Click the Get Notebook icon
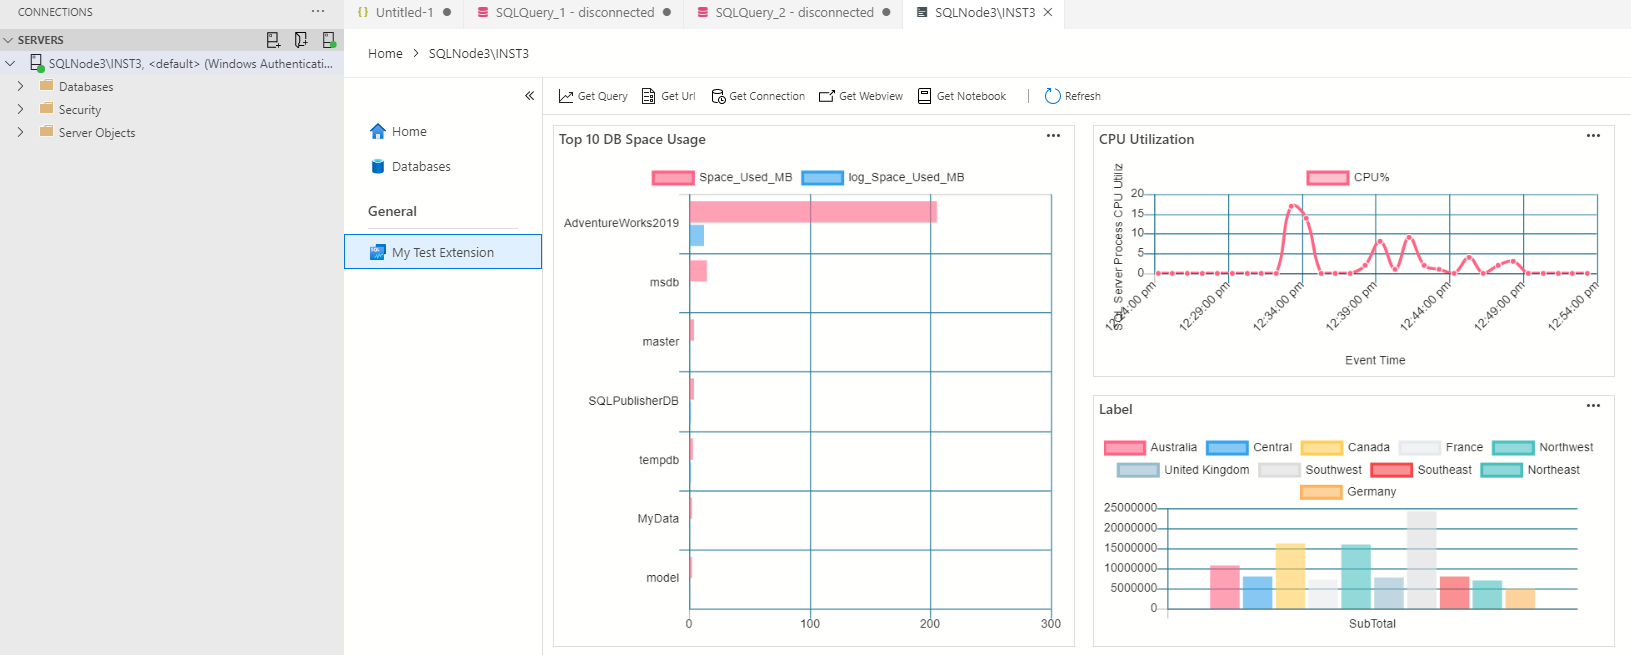 [x=925, y=96]
